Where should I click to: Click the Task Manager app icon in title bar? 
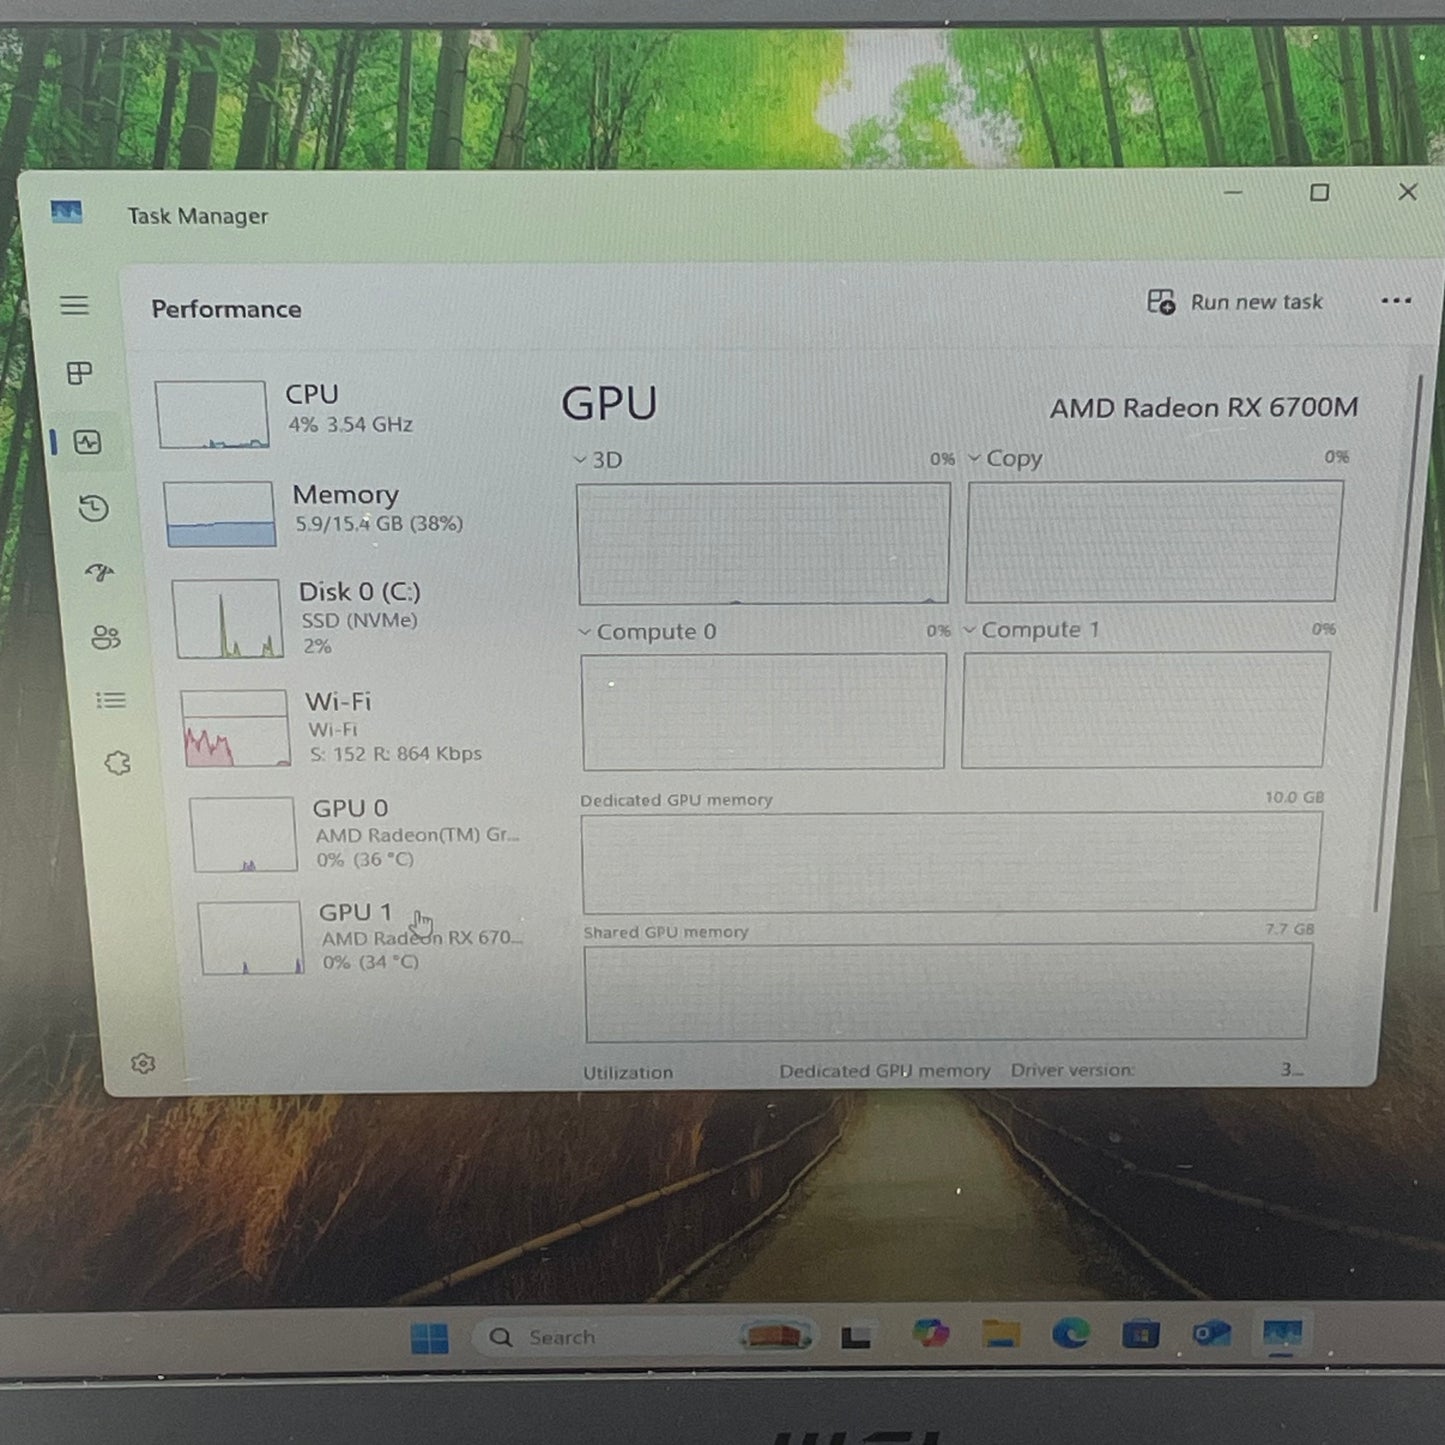click(x=66, y=212)
